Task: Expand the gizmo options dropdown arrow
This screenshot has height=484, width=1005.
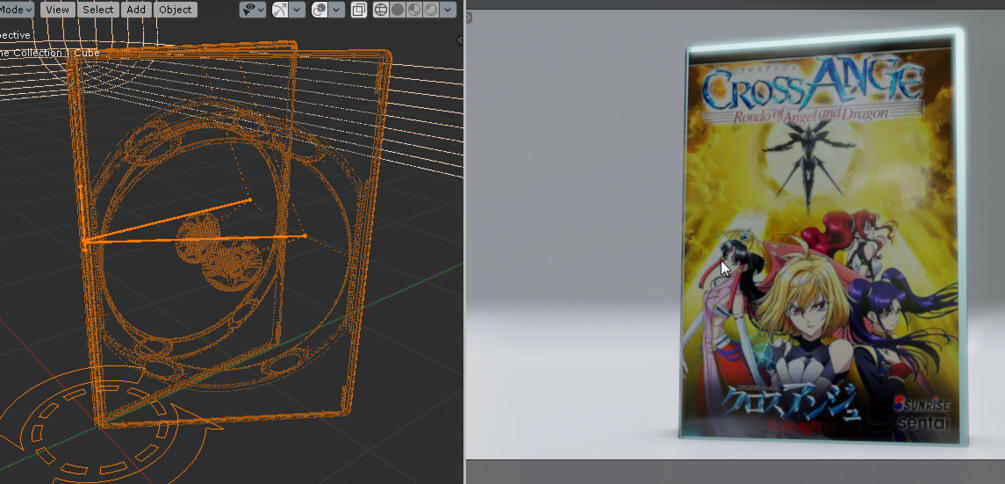Action: click(297, 10)
